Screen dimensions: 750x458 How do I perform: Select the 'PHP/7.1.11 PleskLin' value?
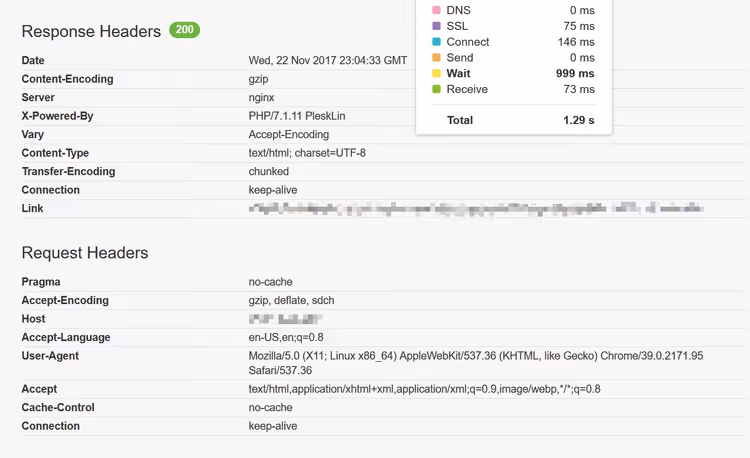[x=297, y=116]
